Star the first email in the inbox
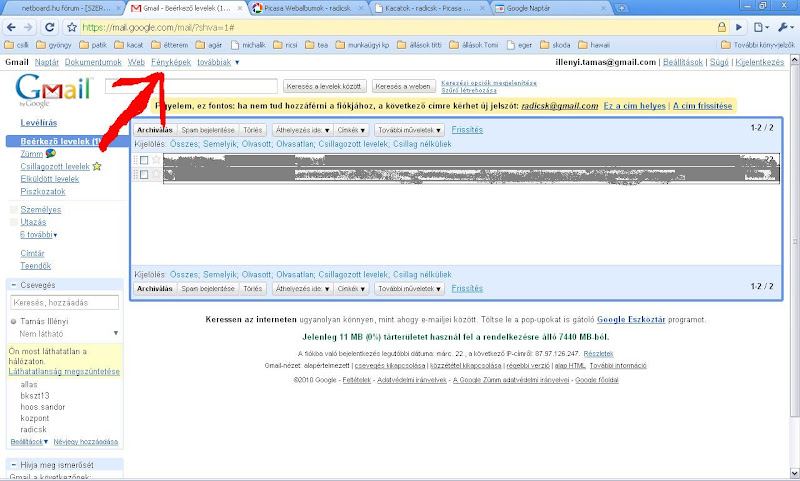The height and width of the screenshot is (481, 800). pos(157,160)
